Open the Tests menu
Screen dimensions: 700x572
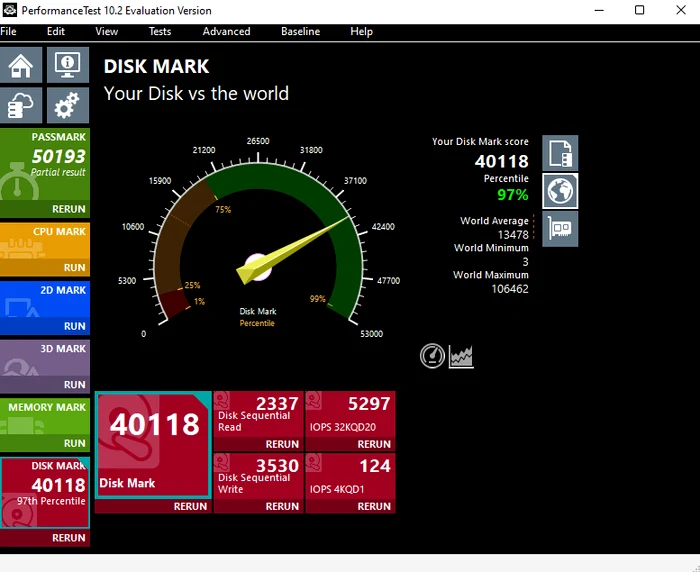pos(160,32)
